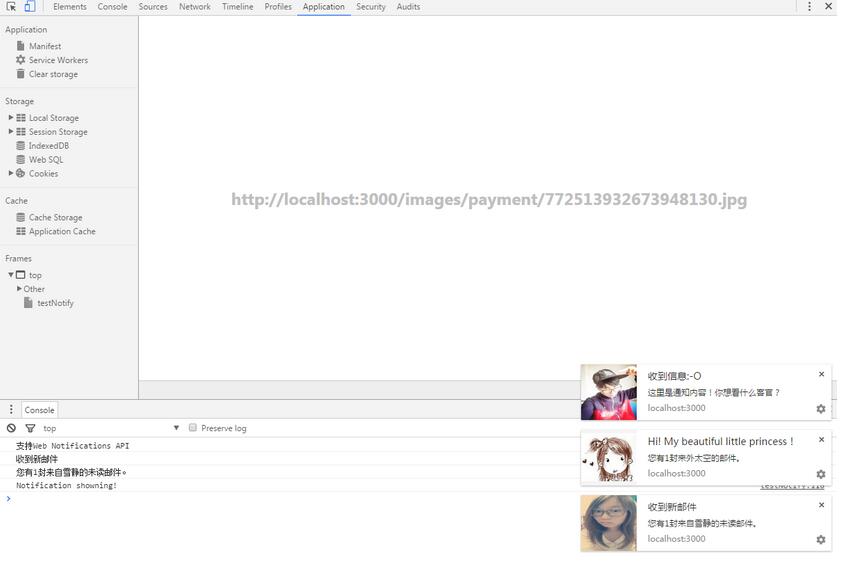
Task: Select Service Workers in the sidebar
Action: [x=58, y=60]
